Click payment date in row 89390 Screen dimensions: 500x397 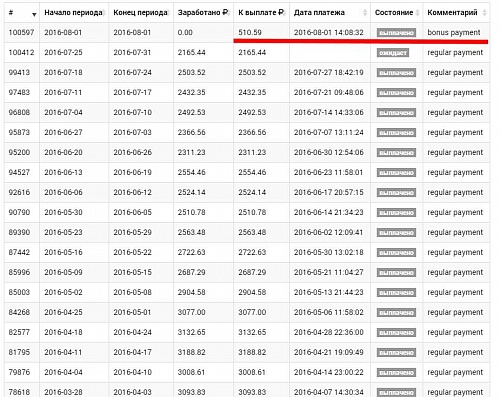(x=328, y=232)
